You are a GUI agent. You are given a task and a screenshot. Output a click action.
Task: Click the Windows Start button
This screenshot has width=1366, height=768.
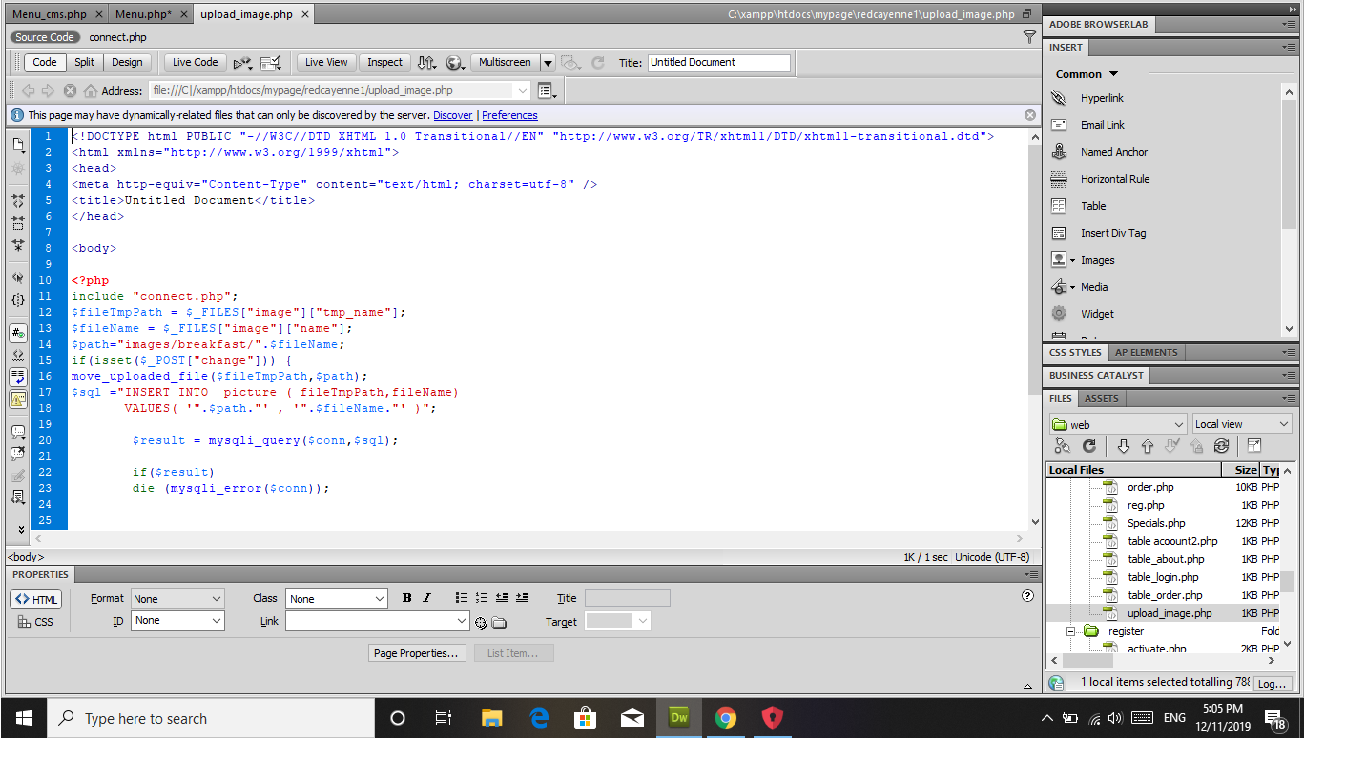coord(23,718)
